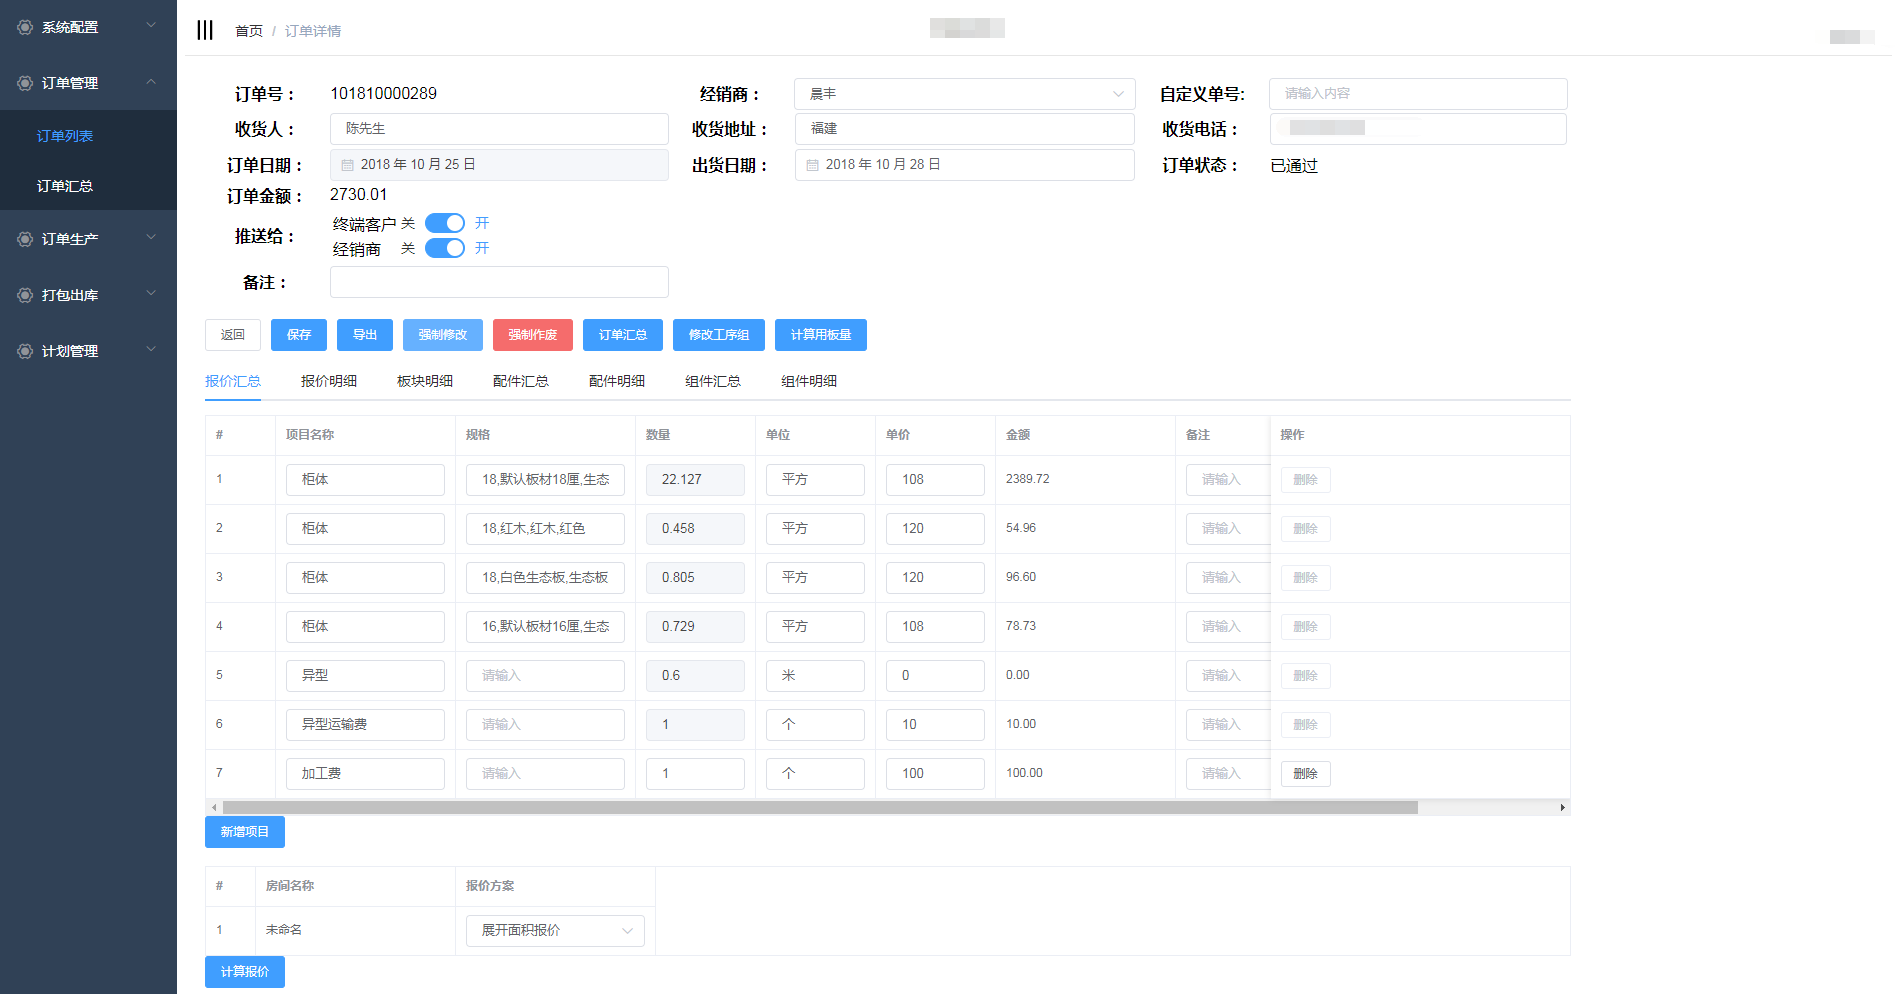
Task: Switch to the 报价明细 tab
Action: pyautogui.click(x=328, y=381)
